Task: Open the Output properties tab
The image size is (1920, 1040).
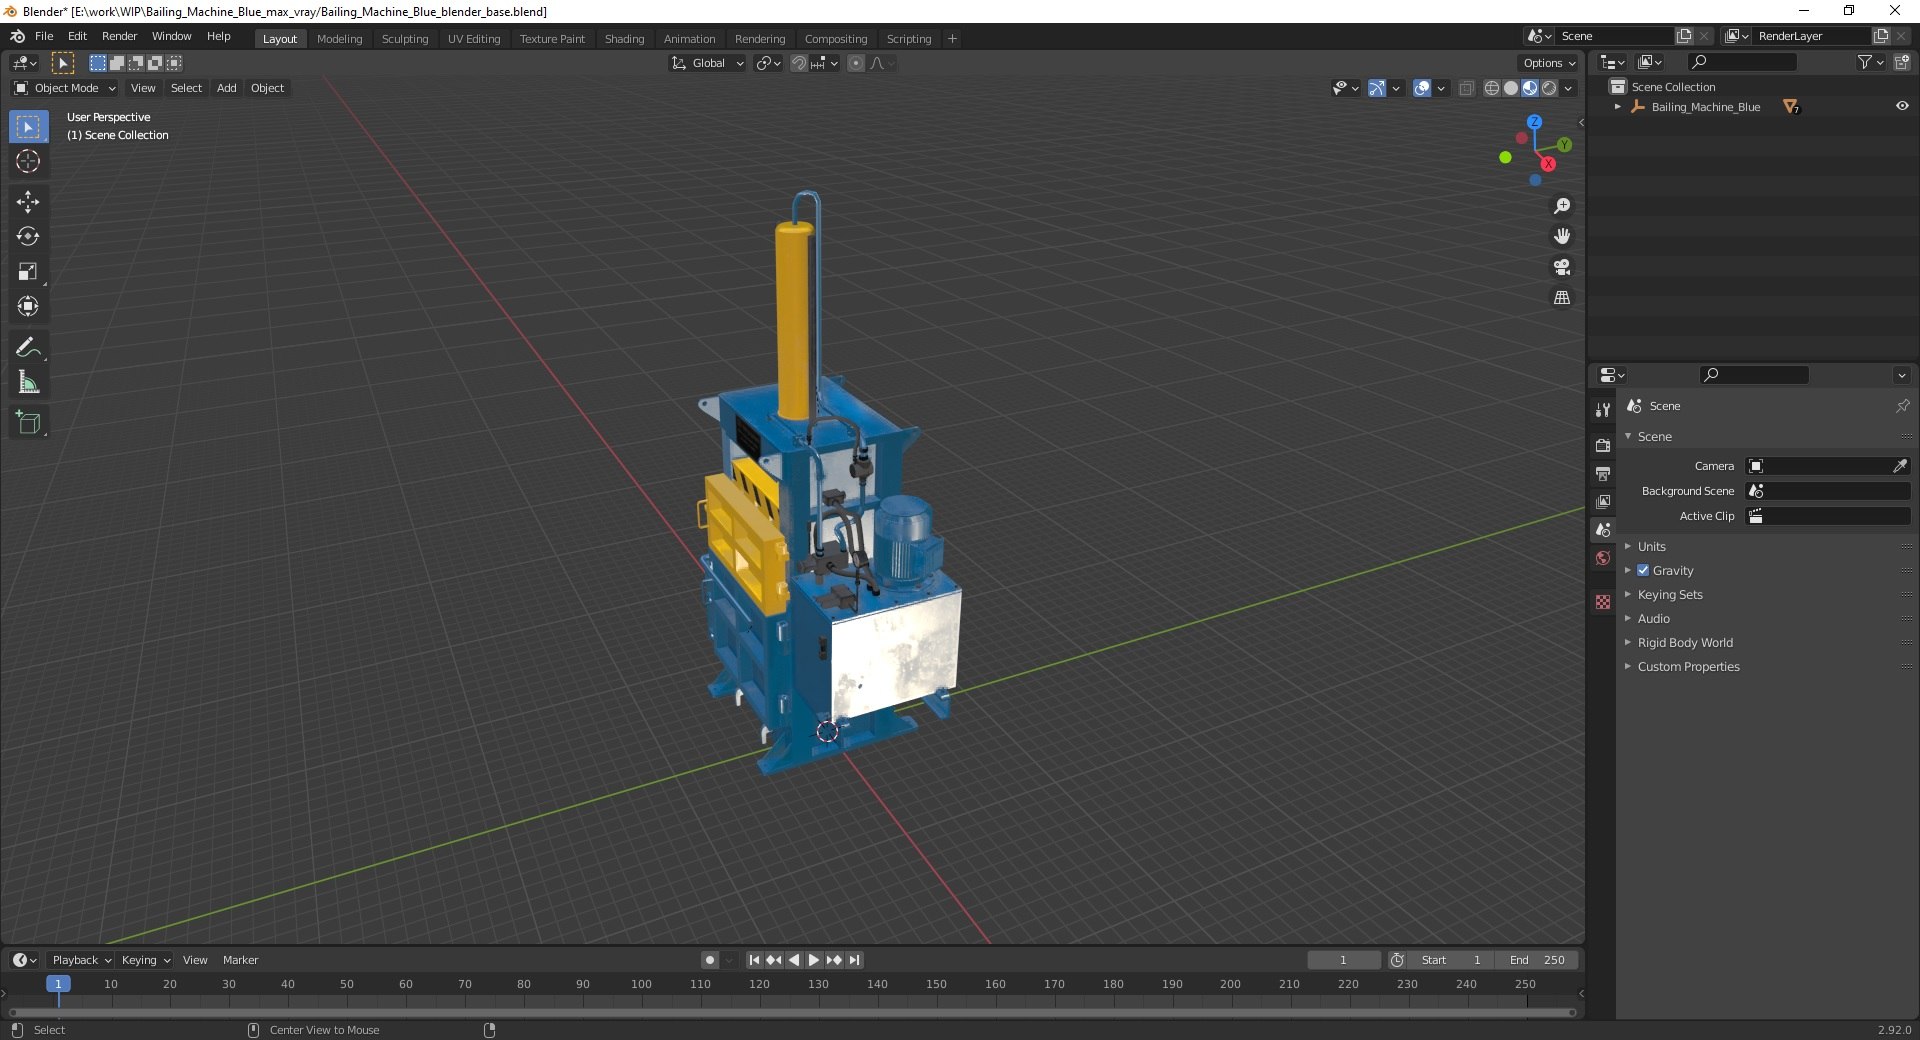Action: pos(1603,473)
